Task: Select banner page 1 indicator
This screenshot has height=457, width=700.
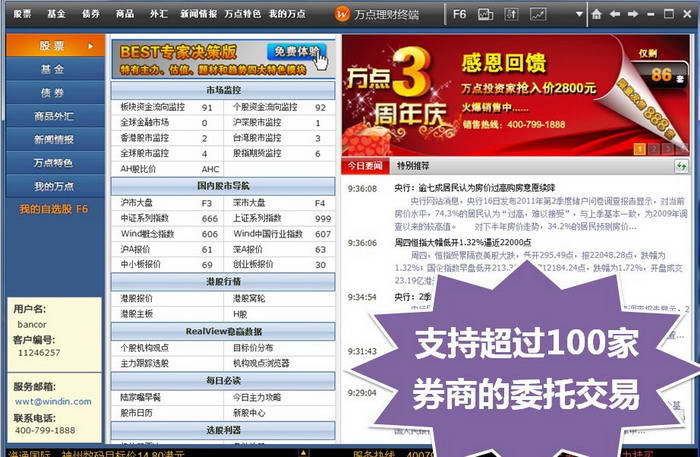Action: click(640, 148)
